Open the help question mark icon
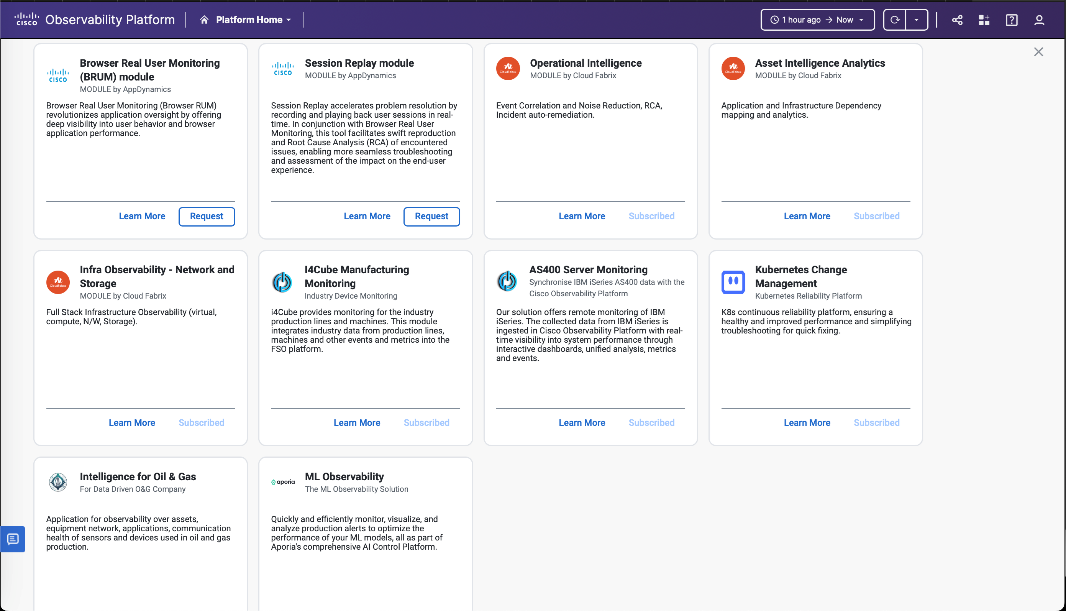 click(1012, 20)
